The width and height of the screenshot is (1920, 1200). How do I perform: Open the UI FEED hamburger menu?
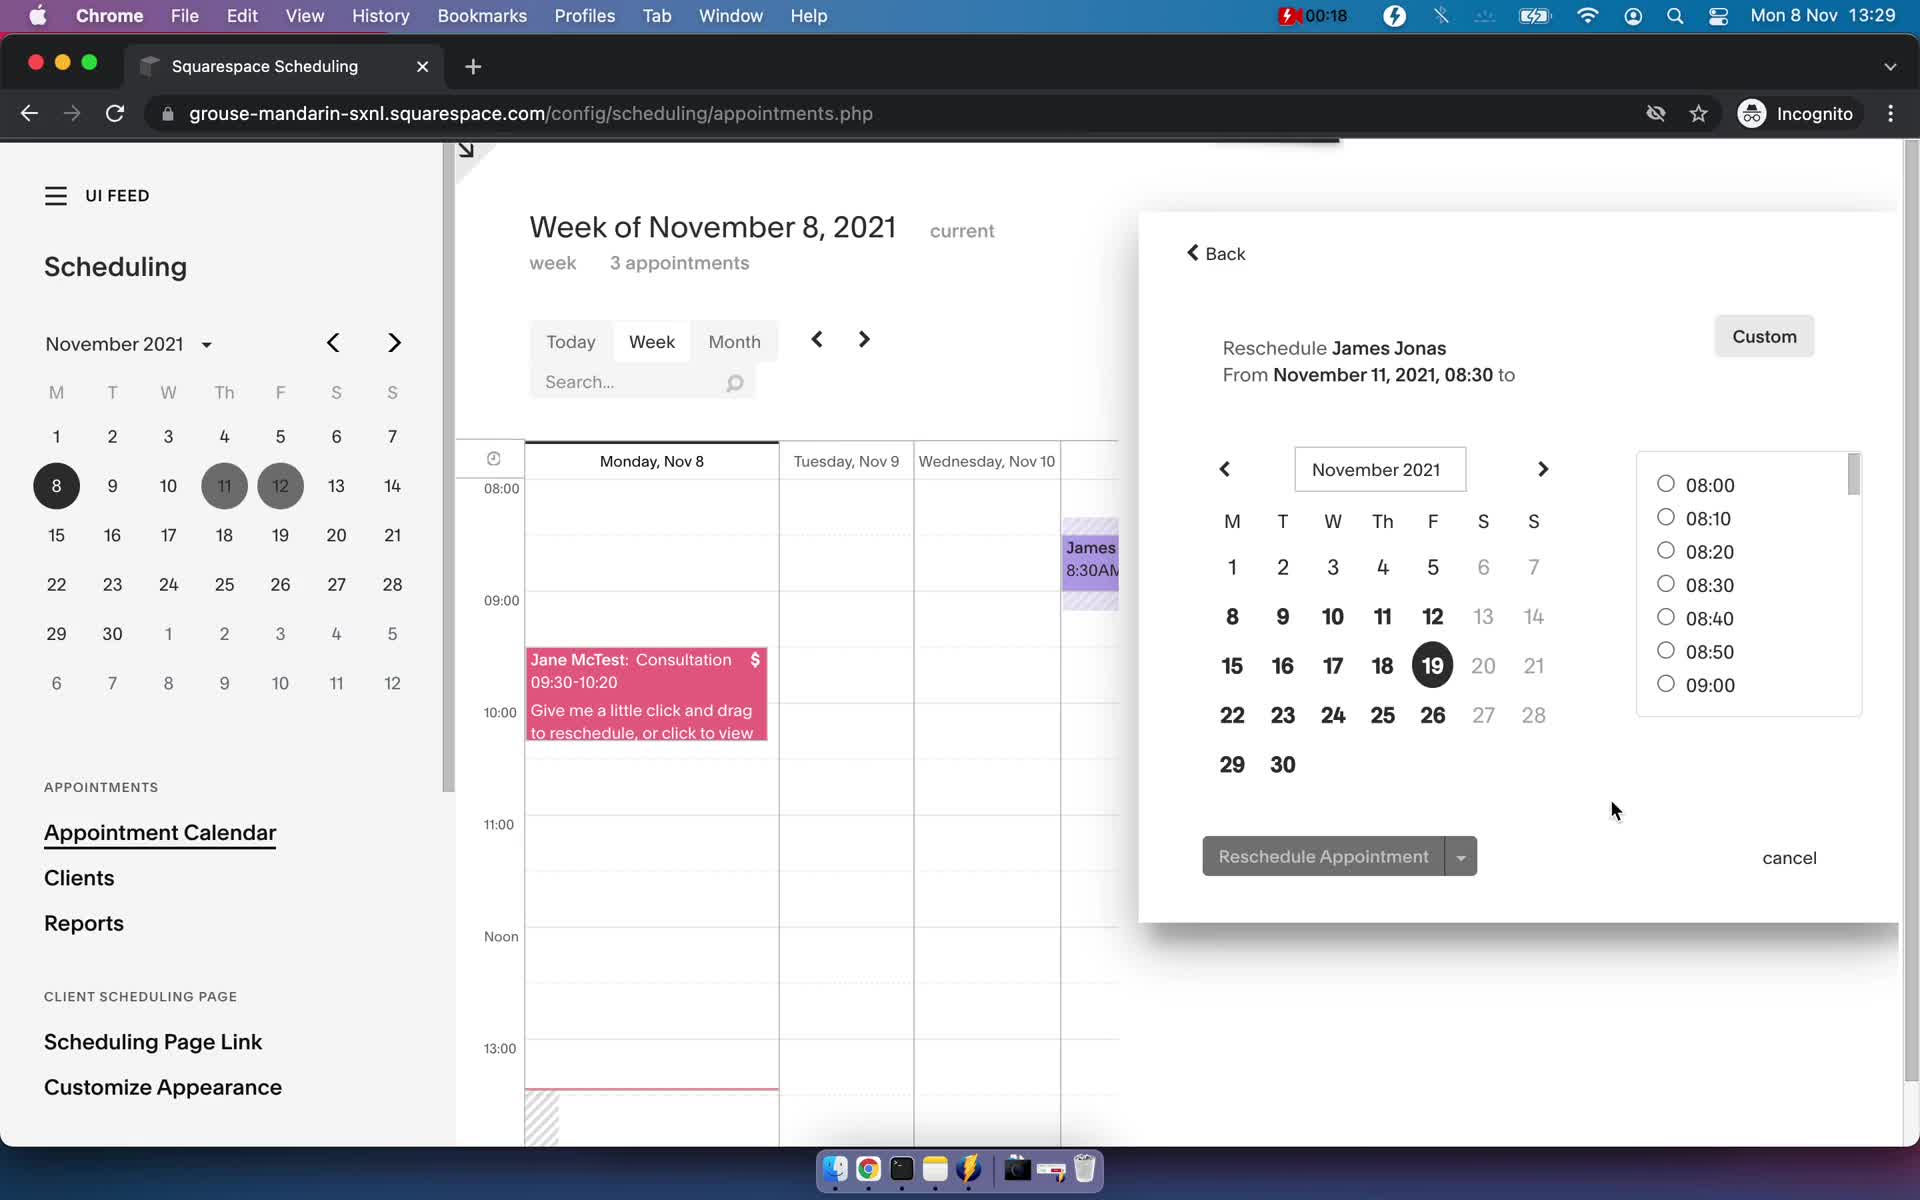pos(56,196)
